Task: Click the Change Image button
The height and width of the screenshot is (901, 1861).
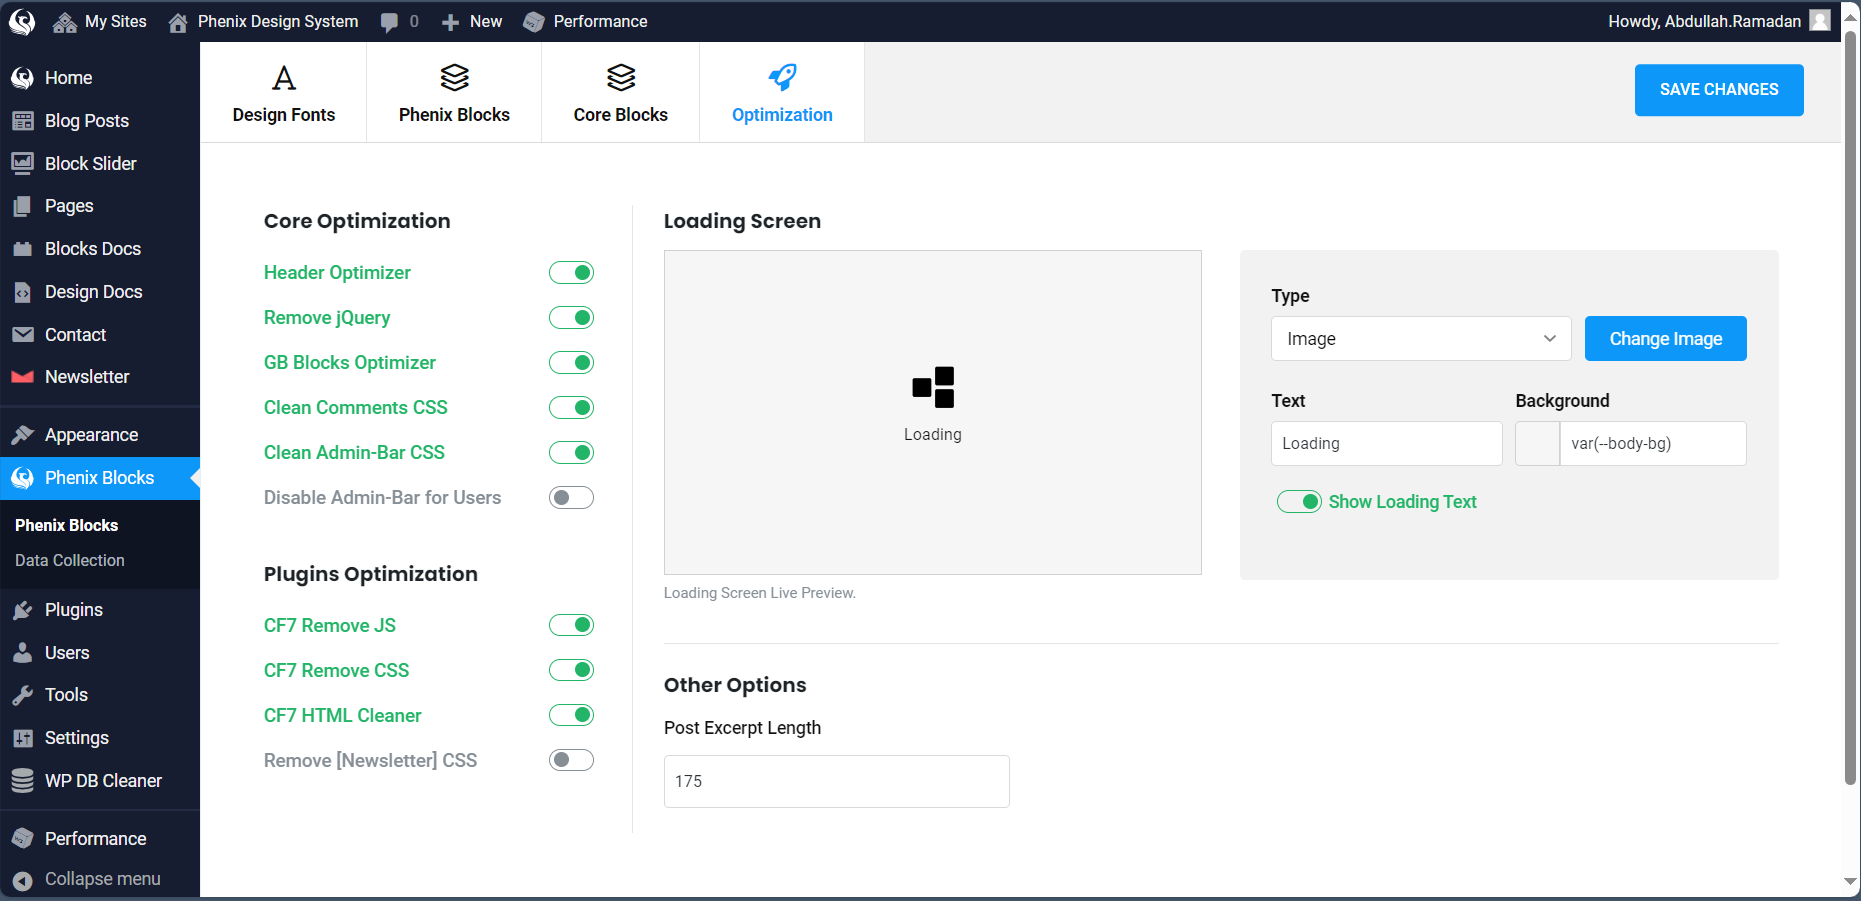Action: [1666, 339]
